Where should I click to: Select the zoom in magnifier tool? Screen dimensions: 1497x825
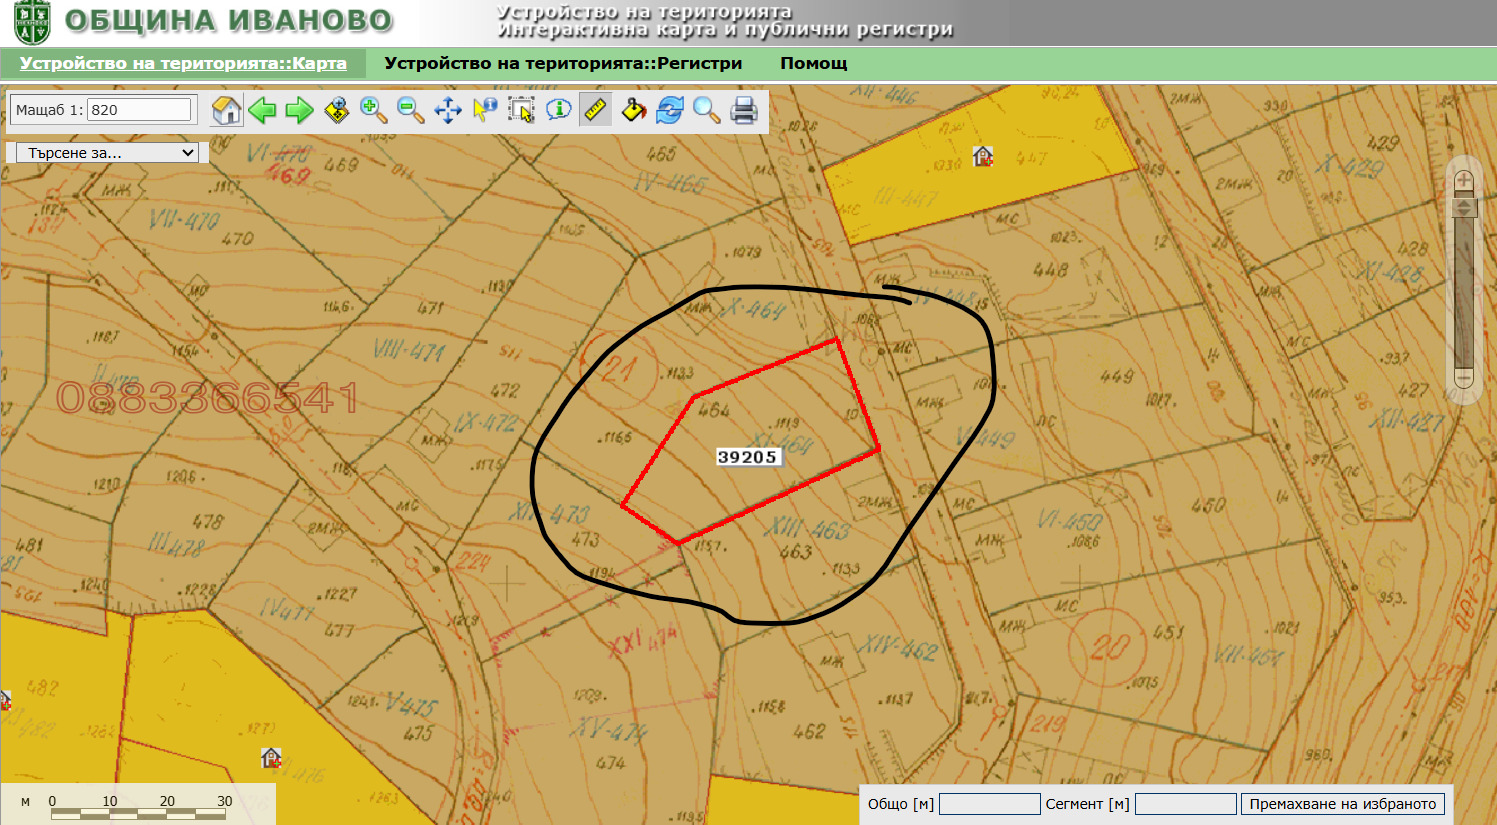[x=374, y=110]
